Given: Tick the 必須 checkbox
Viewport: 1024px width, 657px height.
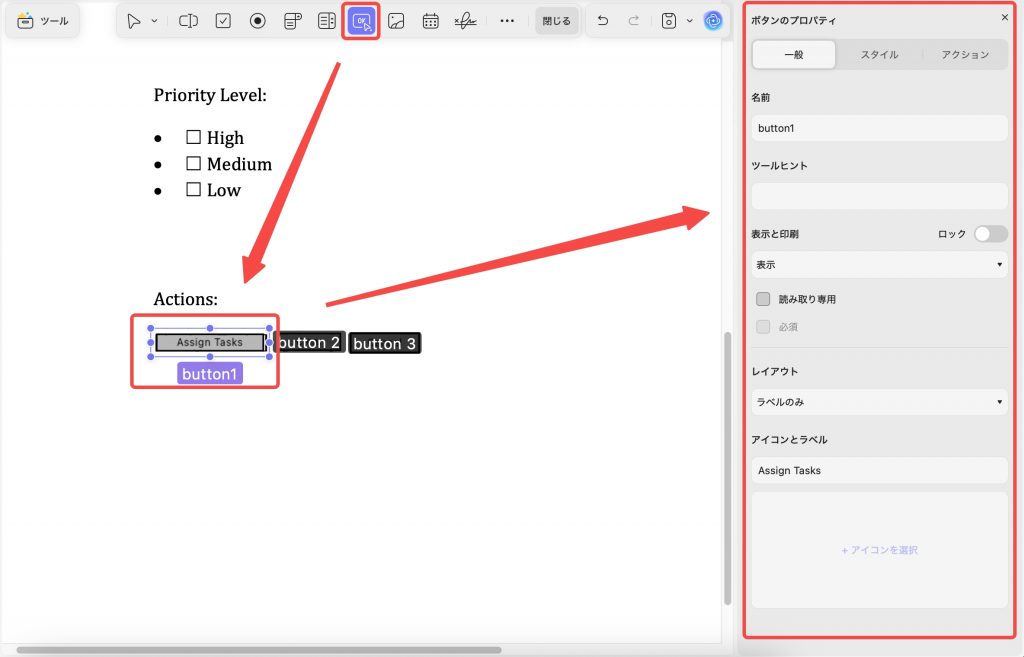Looking at the screenshot, I should 763,327.
